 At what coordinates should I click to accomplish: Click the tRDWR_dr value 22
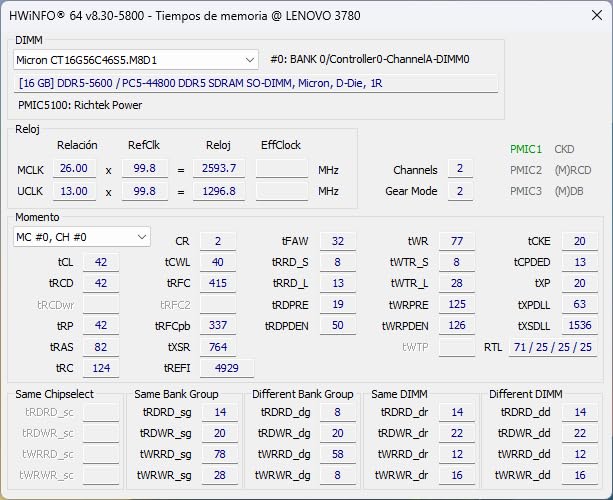click(x=457, y=433)
